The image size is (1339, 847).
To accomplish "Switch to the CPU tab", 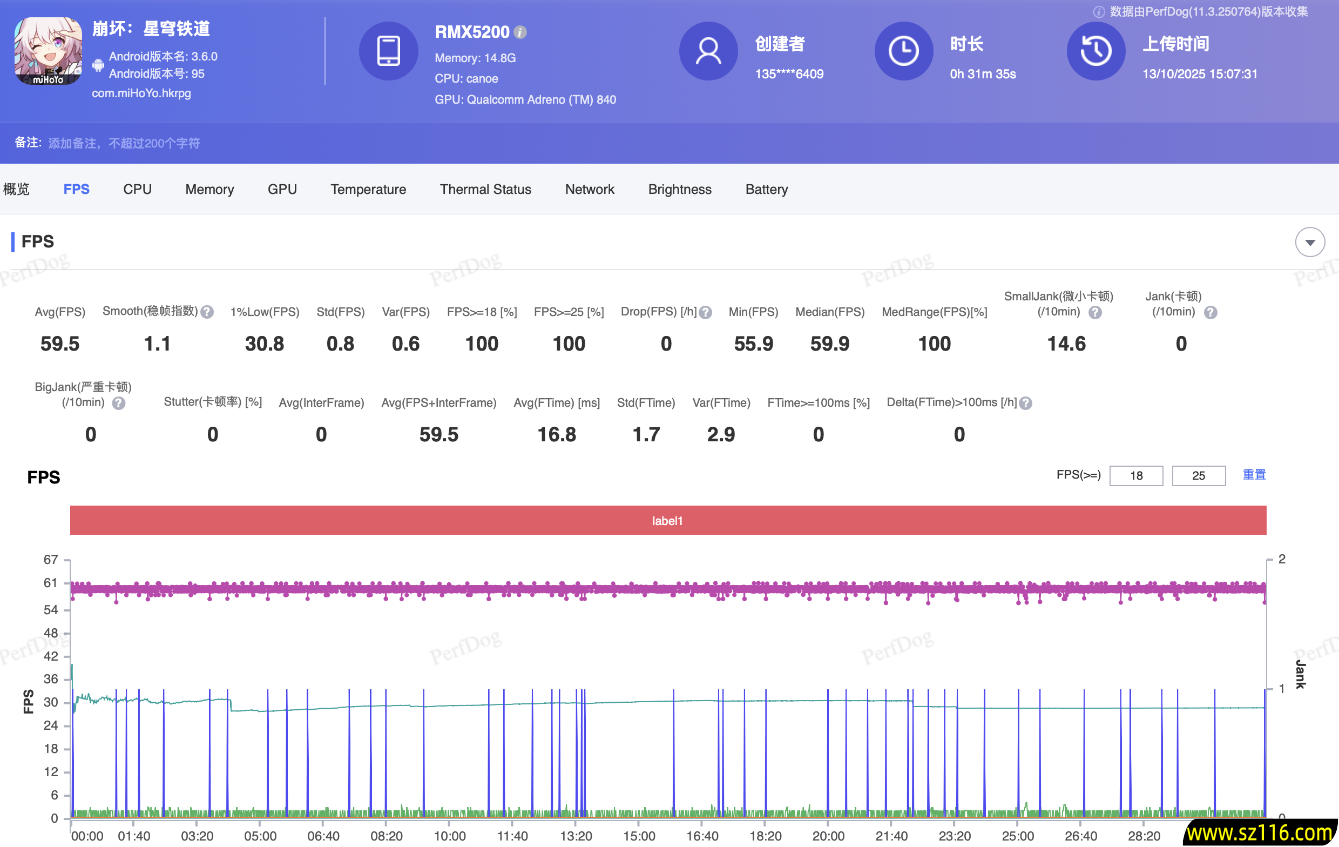I will 137,189.
